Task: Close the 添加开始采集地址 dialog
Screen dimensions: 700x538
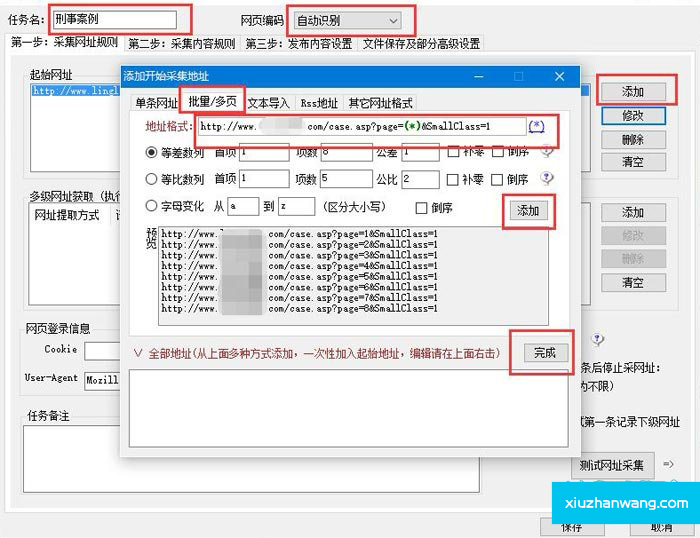Action: [x=560, y=76]
